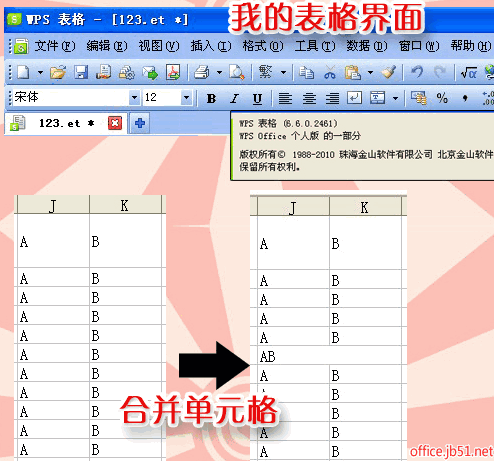Click into the font size field showing 12
The image size is (497, 461).
pyautogui.click(x=162, y=98)
